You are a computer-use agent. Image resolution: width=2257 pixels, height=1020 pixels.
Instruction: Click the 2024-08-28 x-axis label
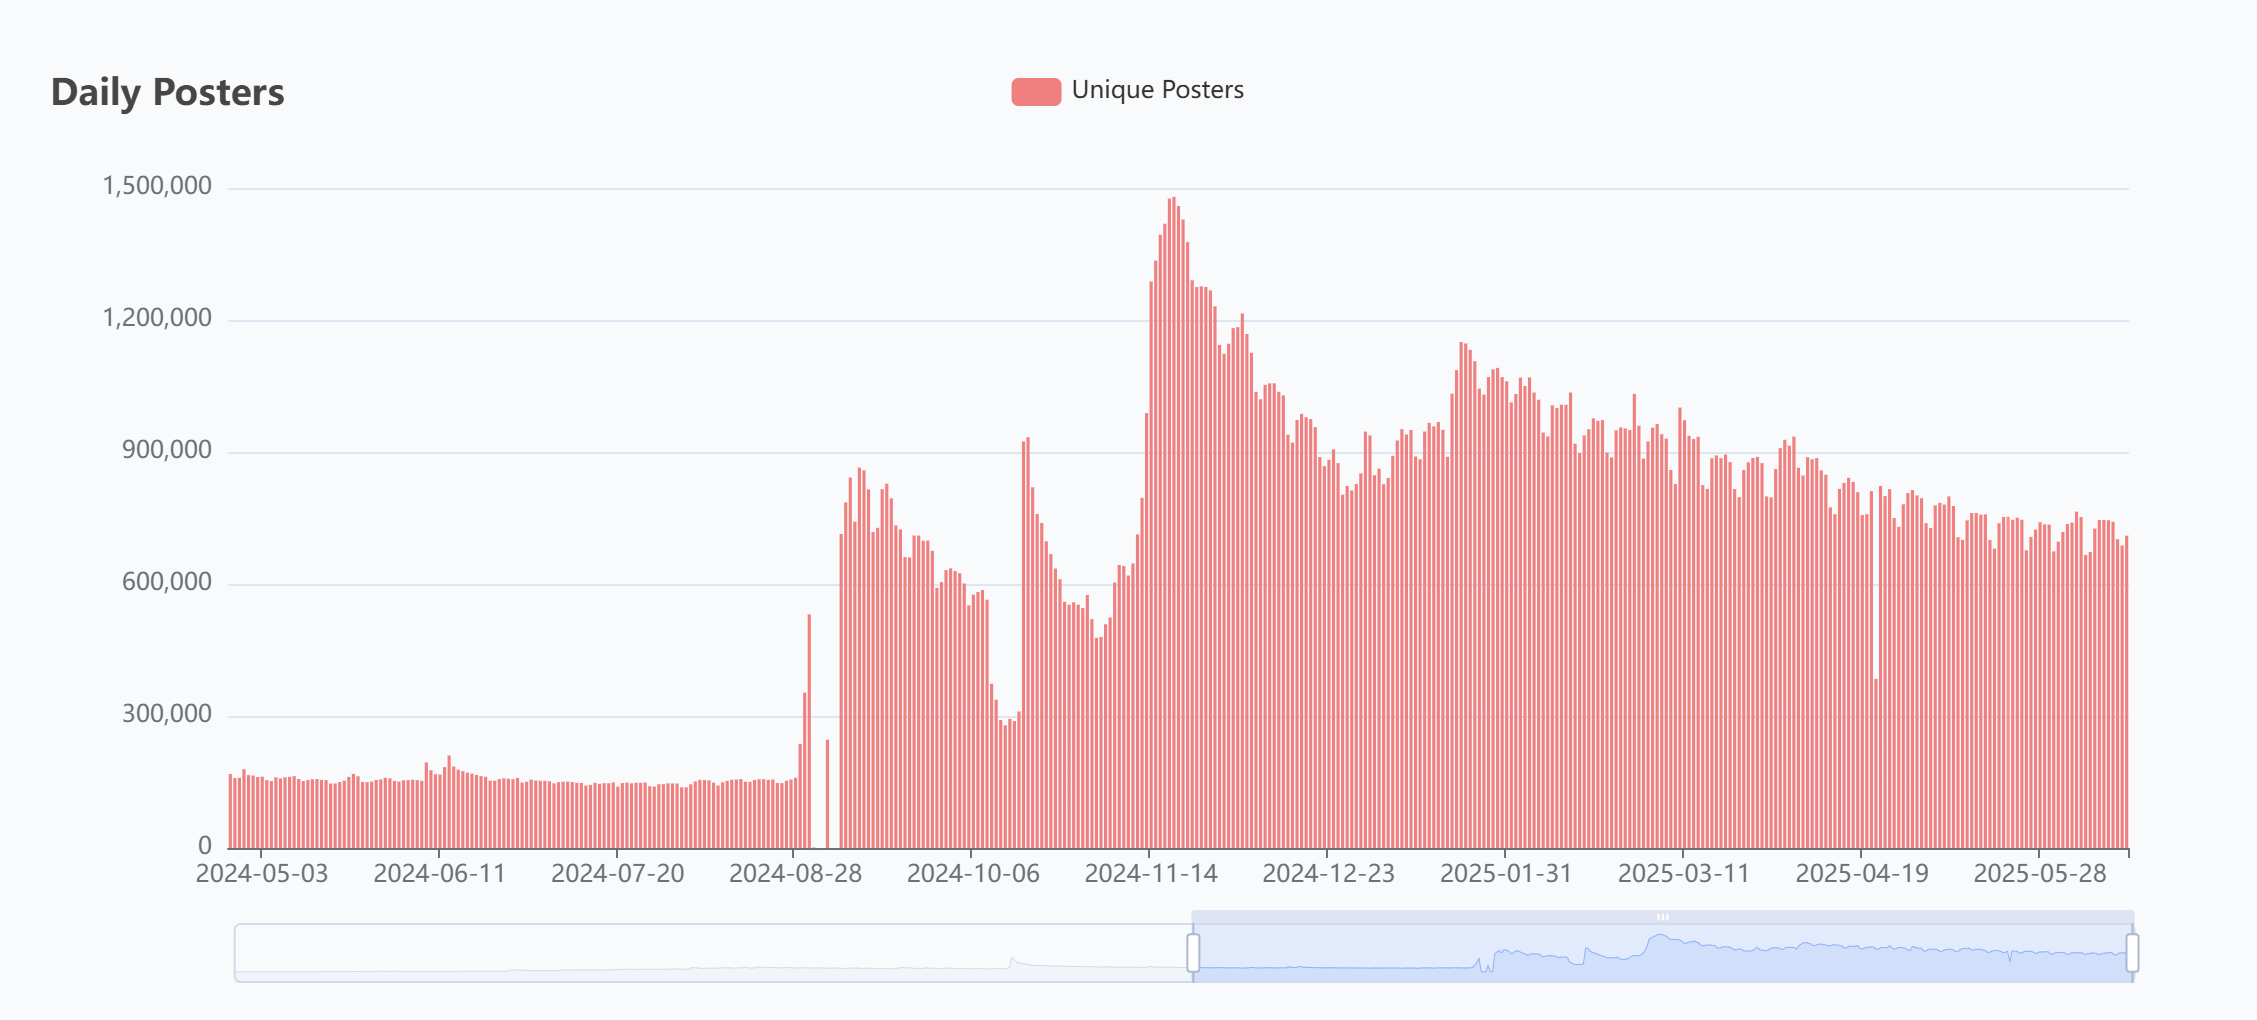[x=796, y=874]
